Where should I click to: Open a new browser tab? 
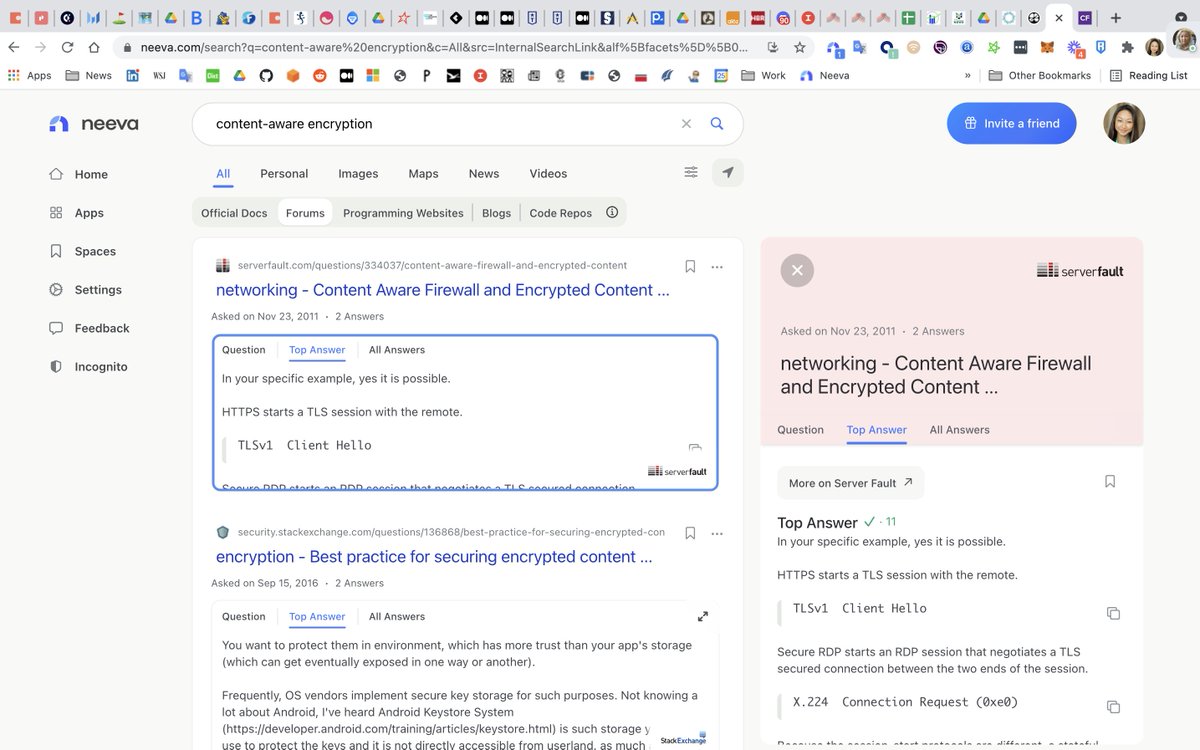point(1116,18)
